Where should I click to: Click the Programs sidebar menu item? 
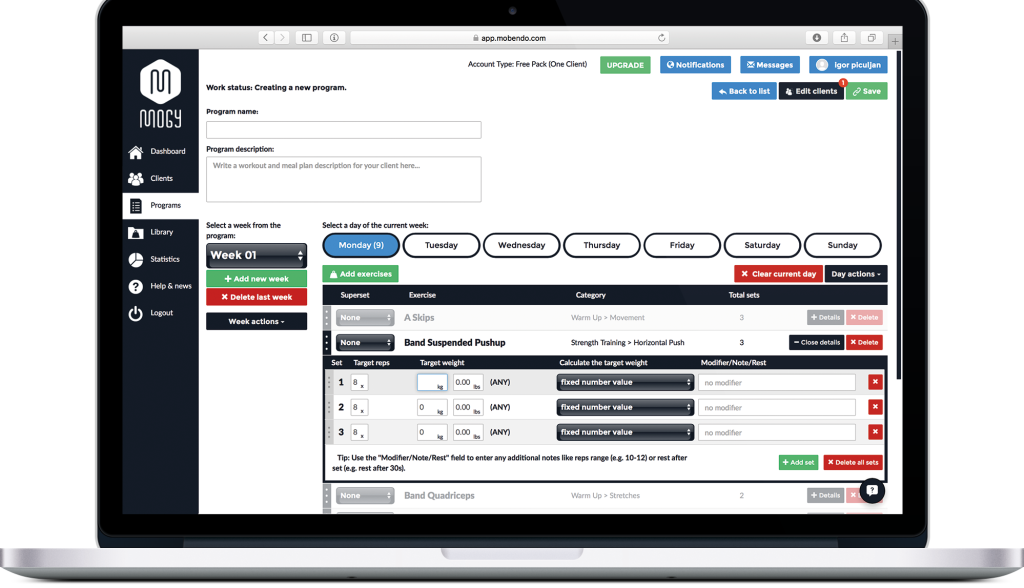[x=160, y=206]
